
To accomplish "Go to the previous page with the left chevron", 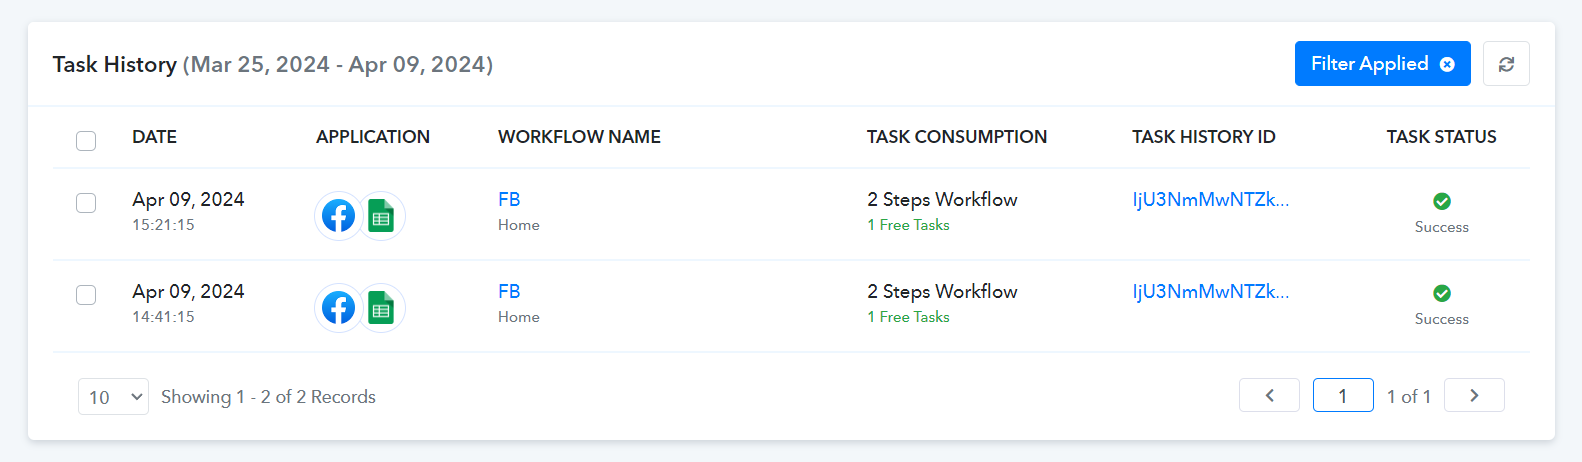I will 1269,395.
